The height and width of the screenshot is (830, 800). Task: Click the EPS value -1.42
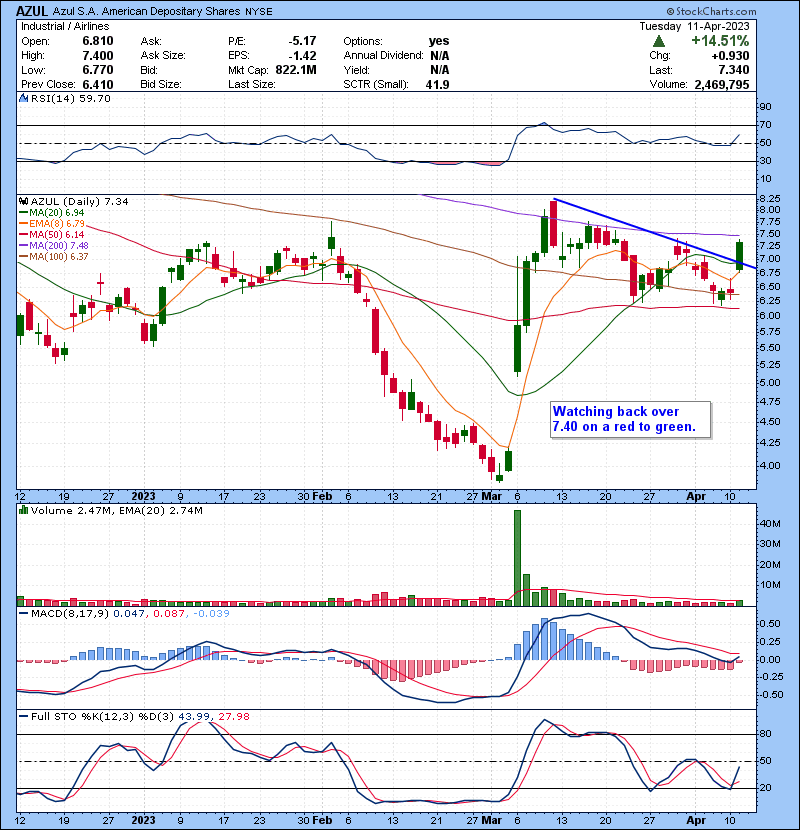point(302,56)
